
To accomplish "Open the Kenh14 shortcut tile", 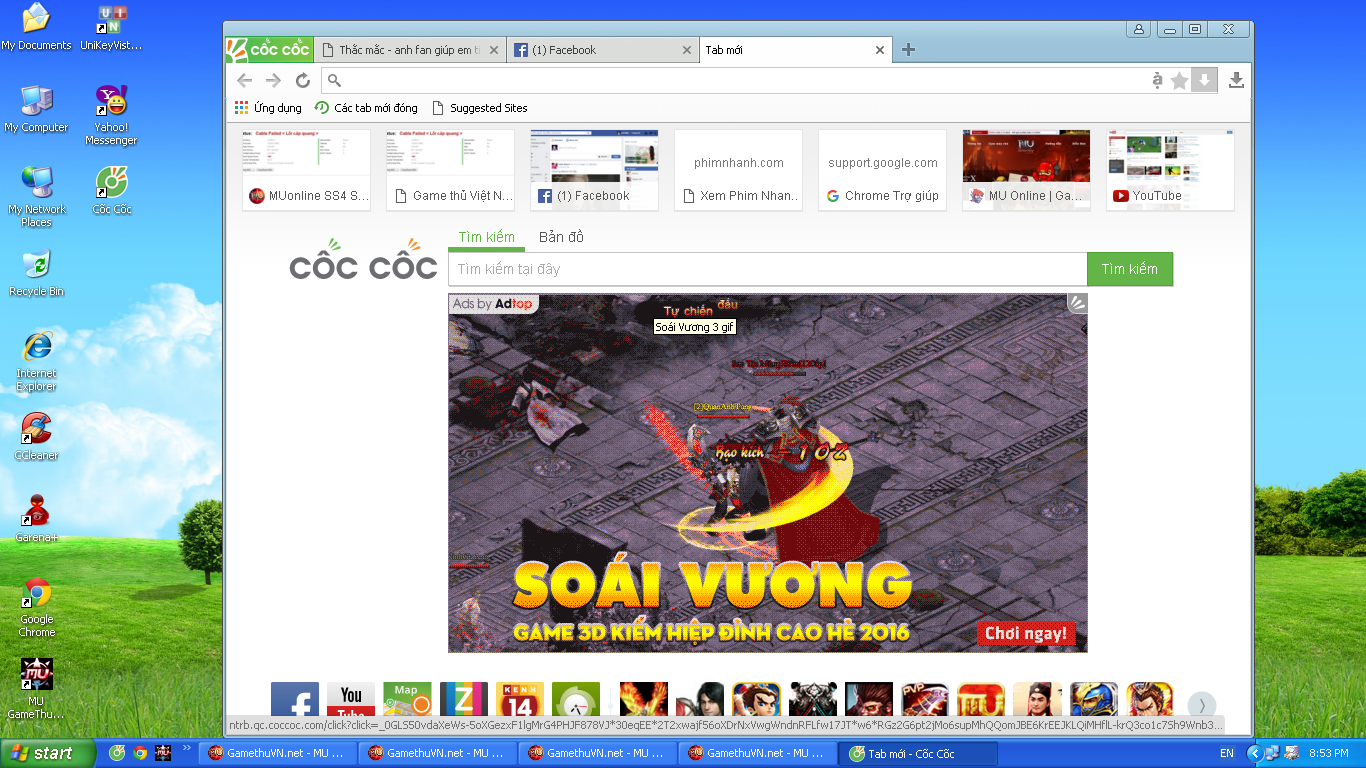I will 520,699.
